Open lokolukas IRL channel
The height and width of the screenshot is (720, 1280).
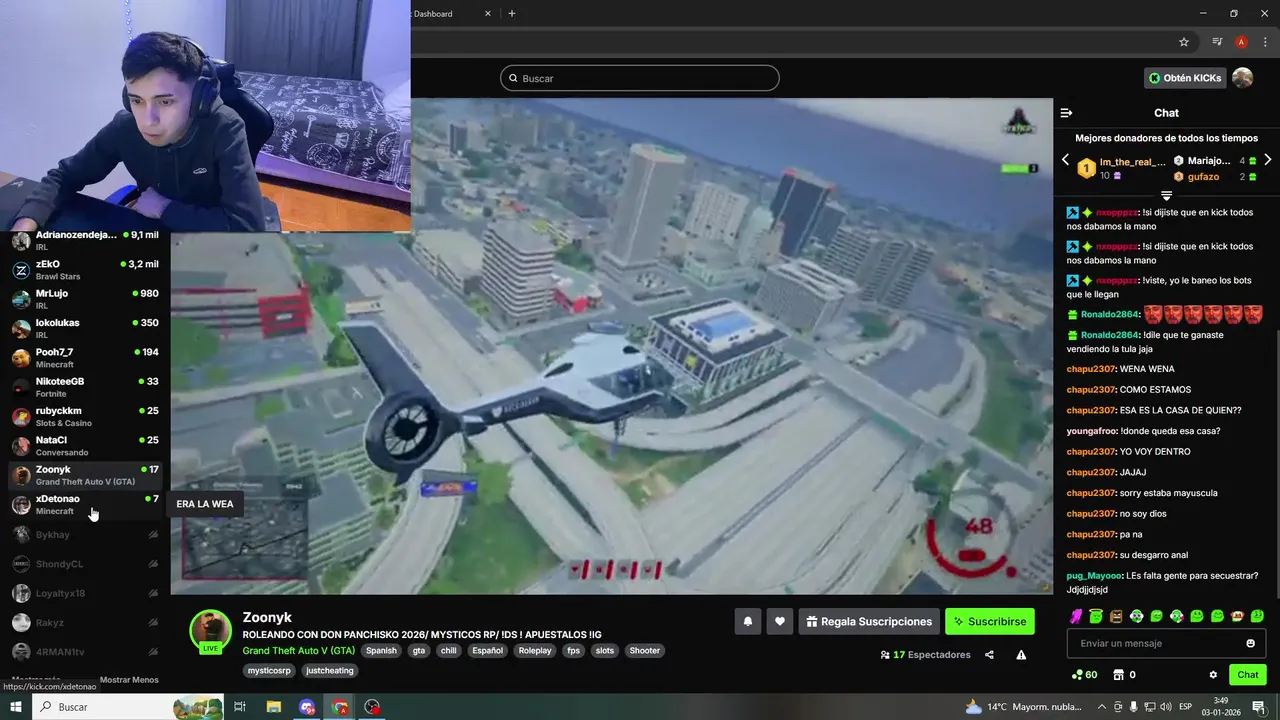(x=85, y=329)
